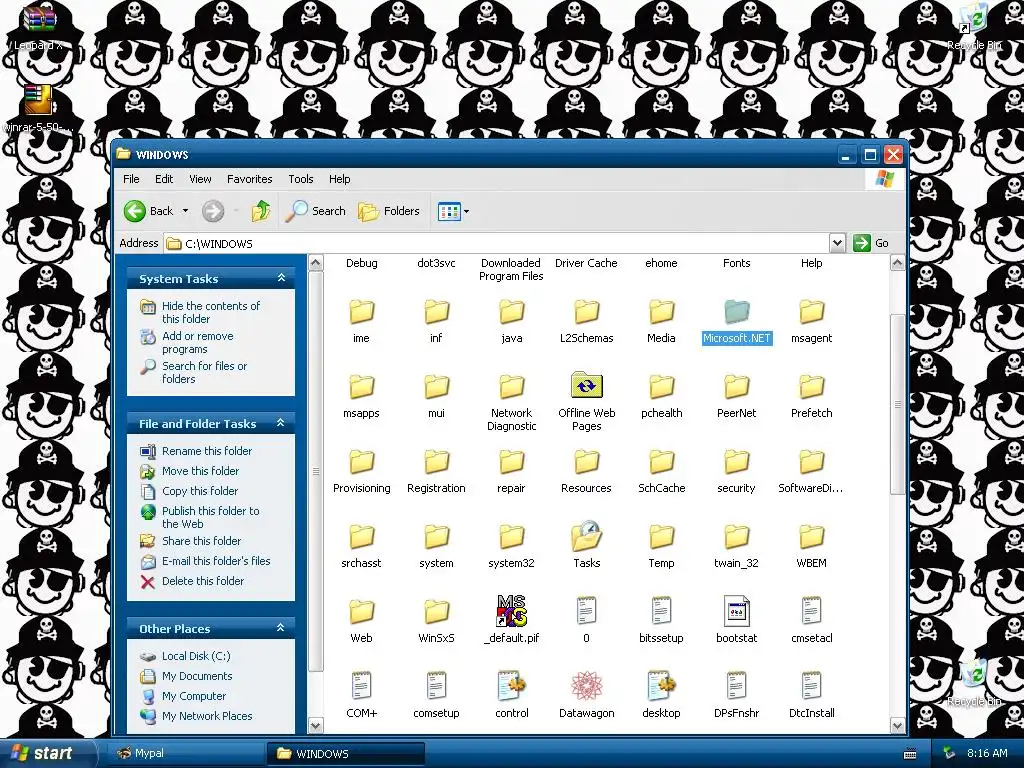Select the control file icon
Viewport: 1024px width, 768px height.
(511, 686)
